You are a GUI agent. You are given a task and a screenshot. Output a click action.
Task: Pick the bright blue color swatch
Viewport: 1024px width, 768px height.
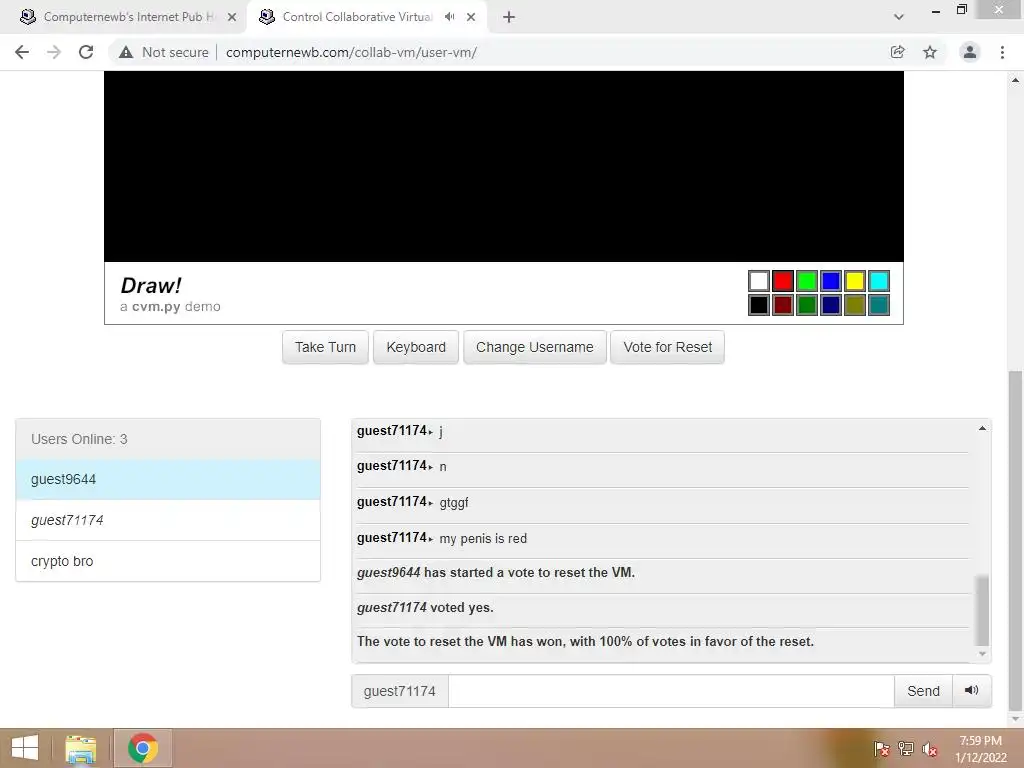[831, 281]
